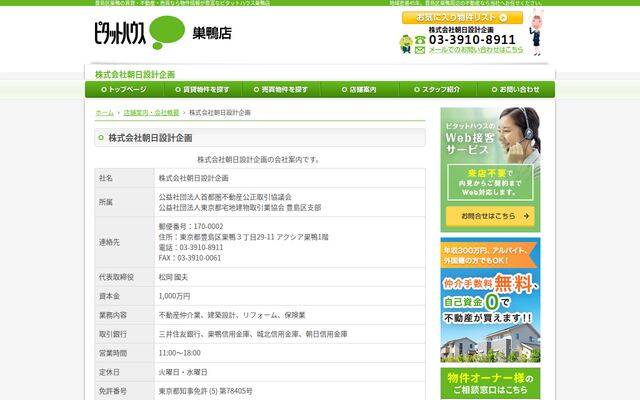
Task: Open 賃貸物件を探す menu item
Action: click(x=202, y=89)
